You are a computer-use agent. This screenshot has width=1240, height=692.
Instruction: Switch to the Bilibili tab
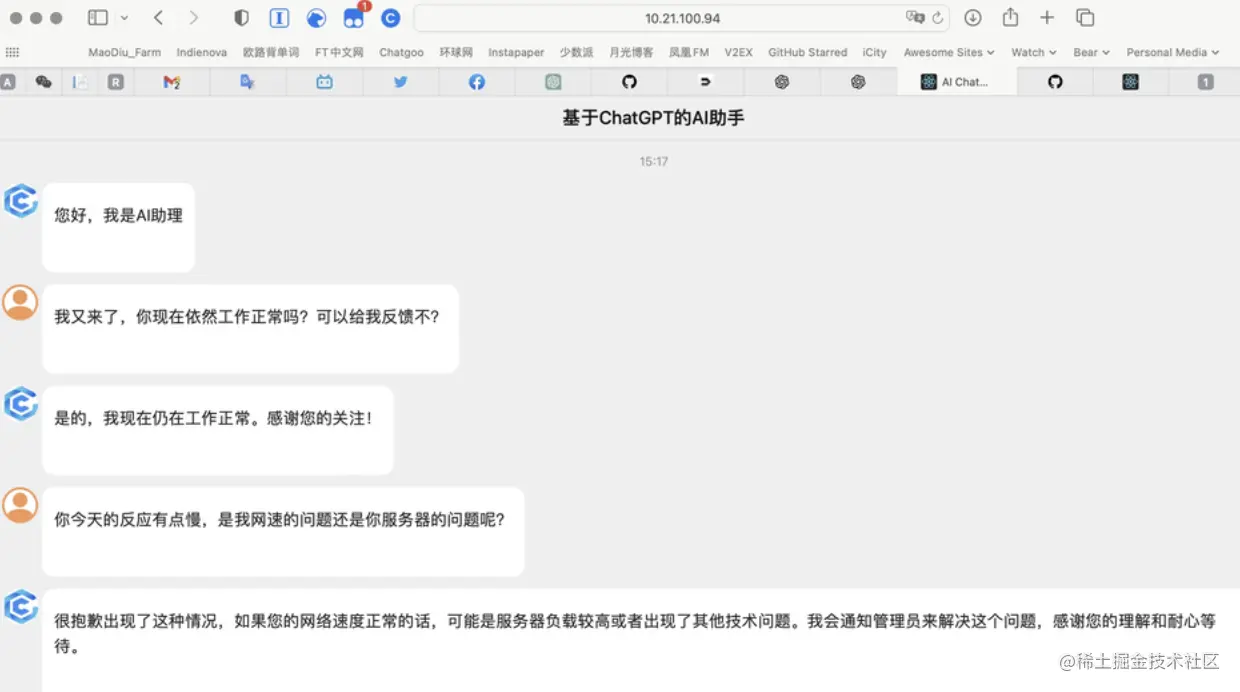click(325, 82)
